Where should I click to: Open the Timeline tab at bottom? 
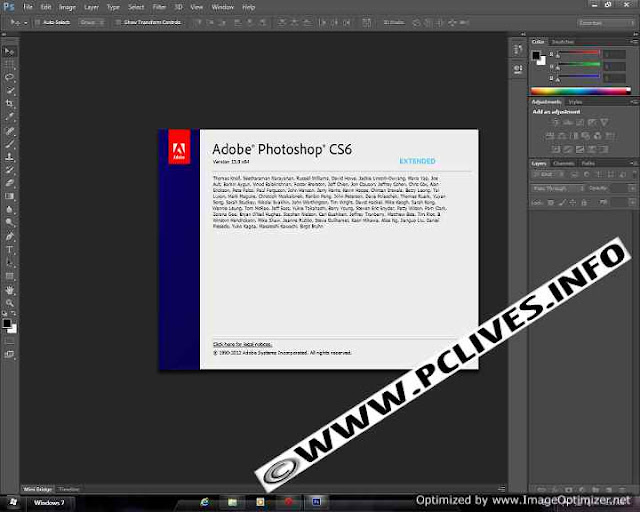click(x=69, y=489)
